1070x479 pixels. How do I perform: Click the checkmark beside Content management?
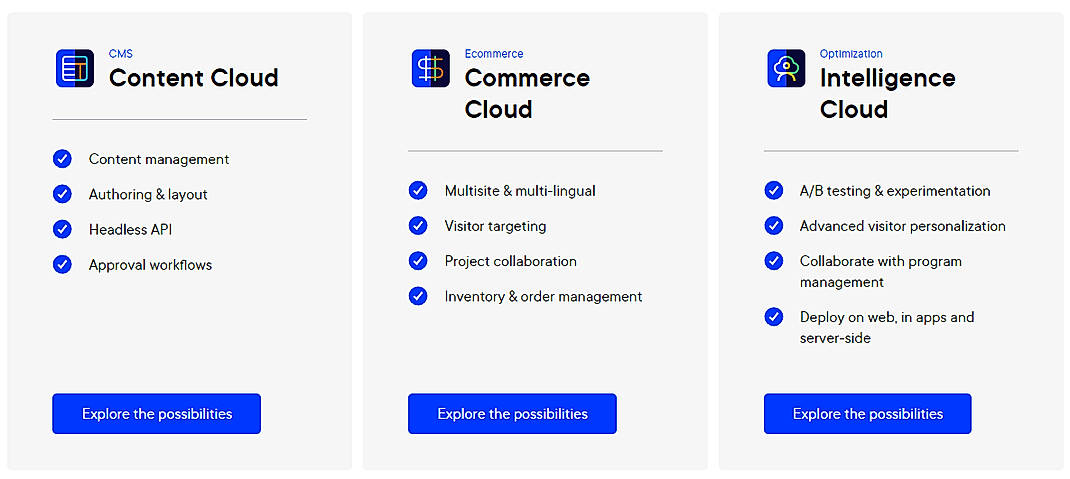(x=62, y=159)
